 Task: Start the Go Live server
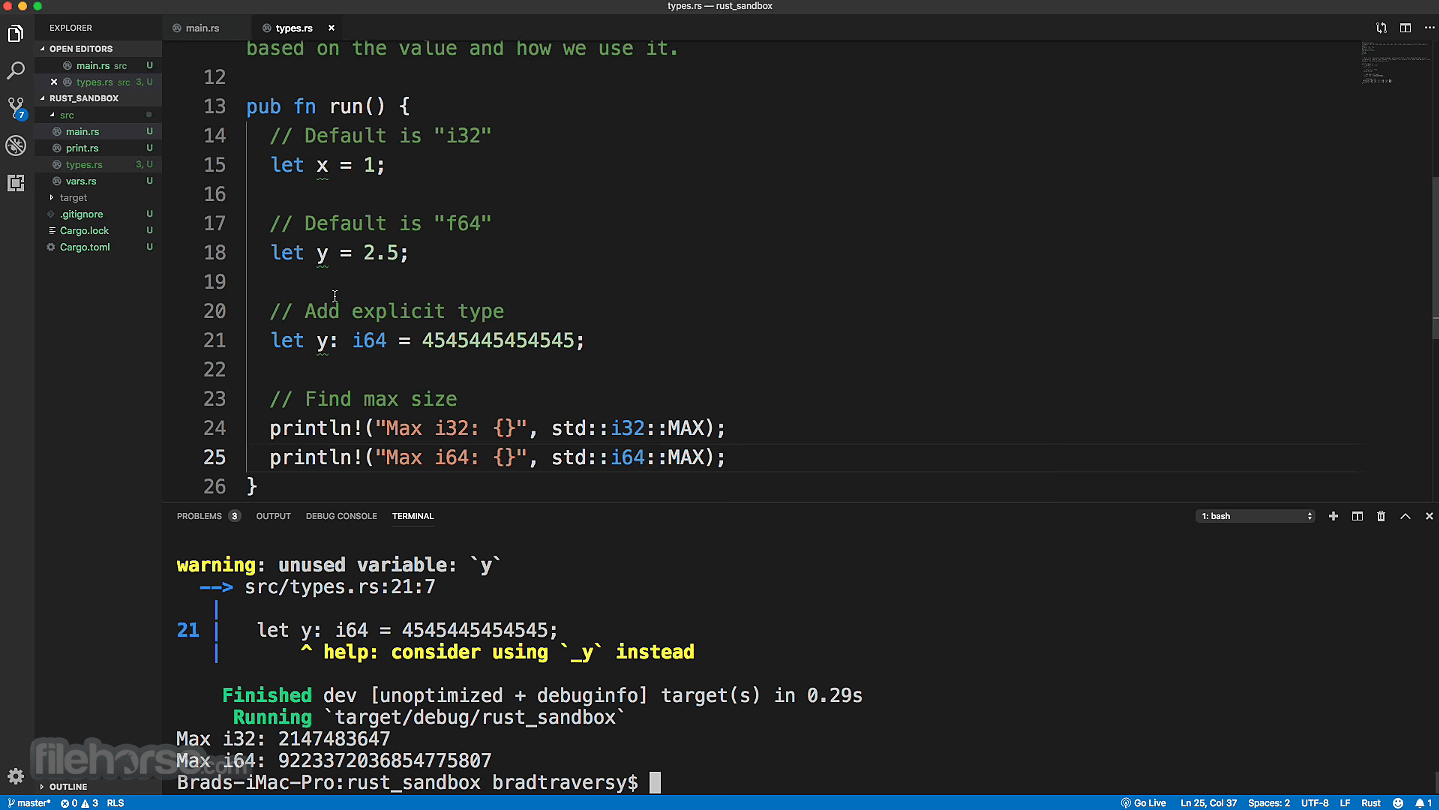[1143, 803]
